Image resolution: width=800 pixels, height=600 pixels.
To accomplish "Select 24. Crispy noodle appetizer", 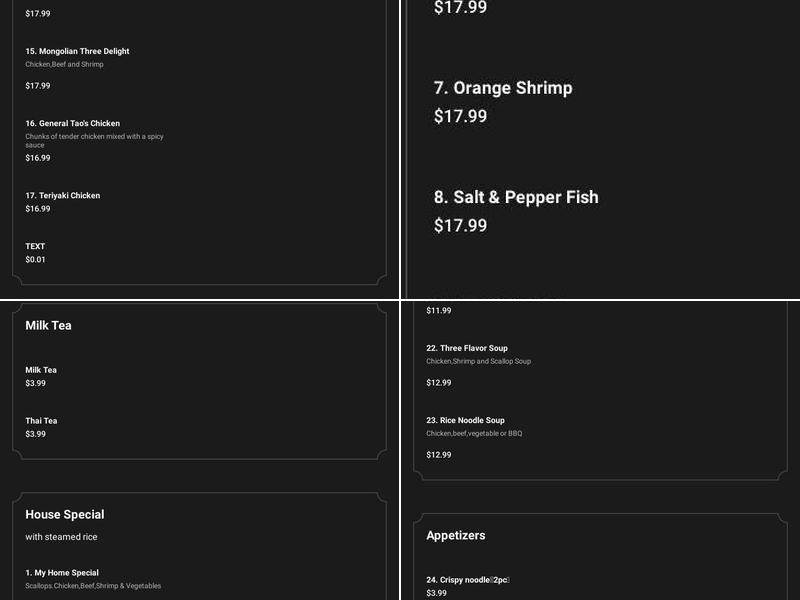I will tap(467, 580).
